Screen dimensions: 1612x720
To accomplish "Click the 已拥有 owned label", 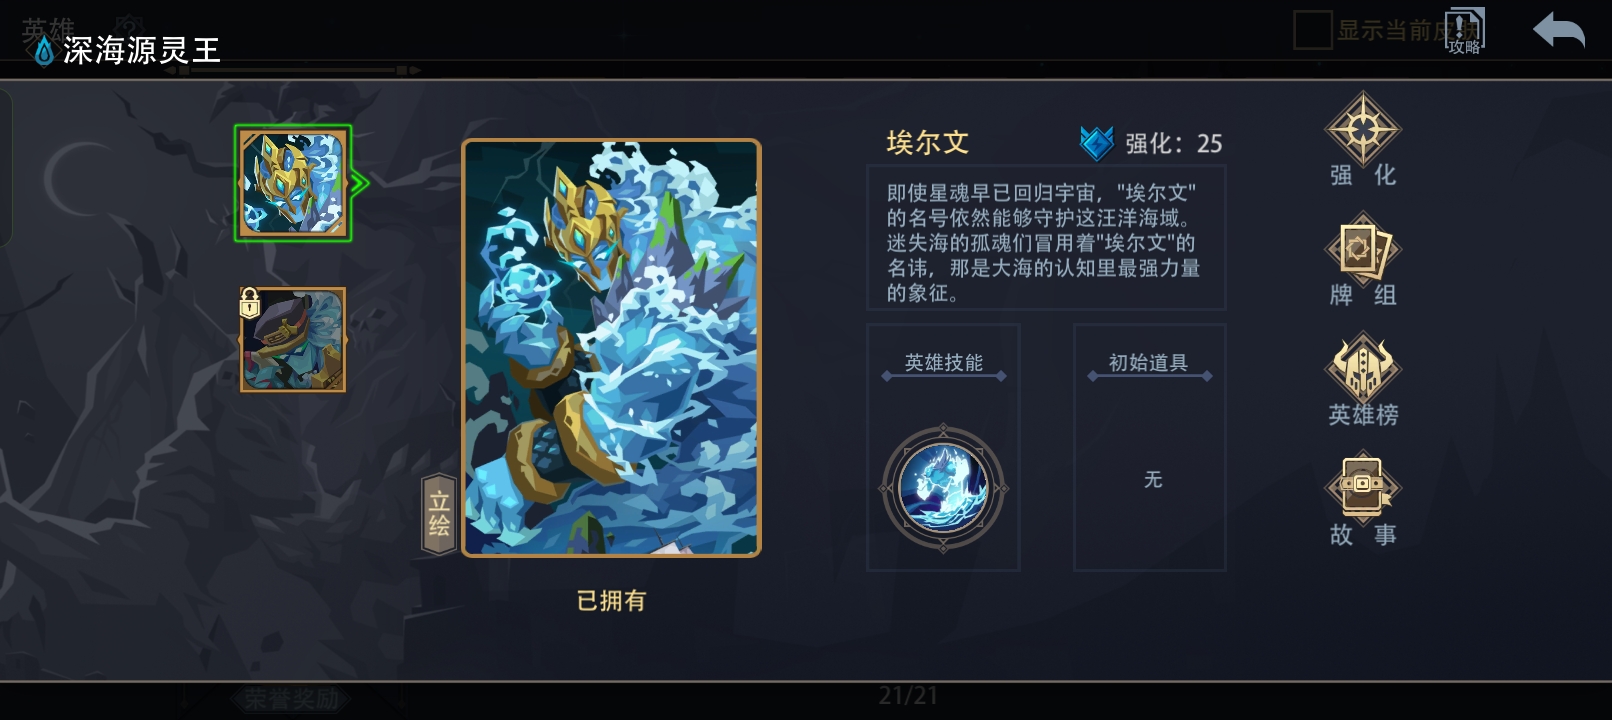I will 611,601.
